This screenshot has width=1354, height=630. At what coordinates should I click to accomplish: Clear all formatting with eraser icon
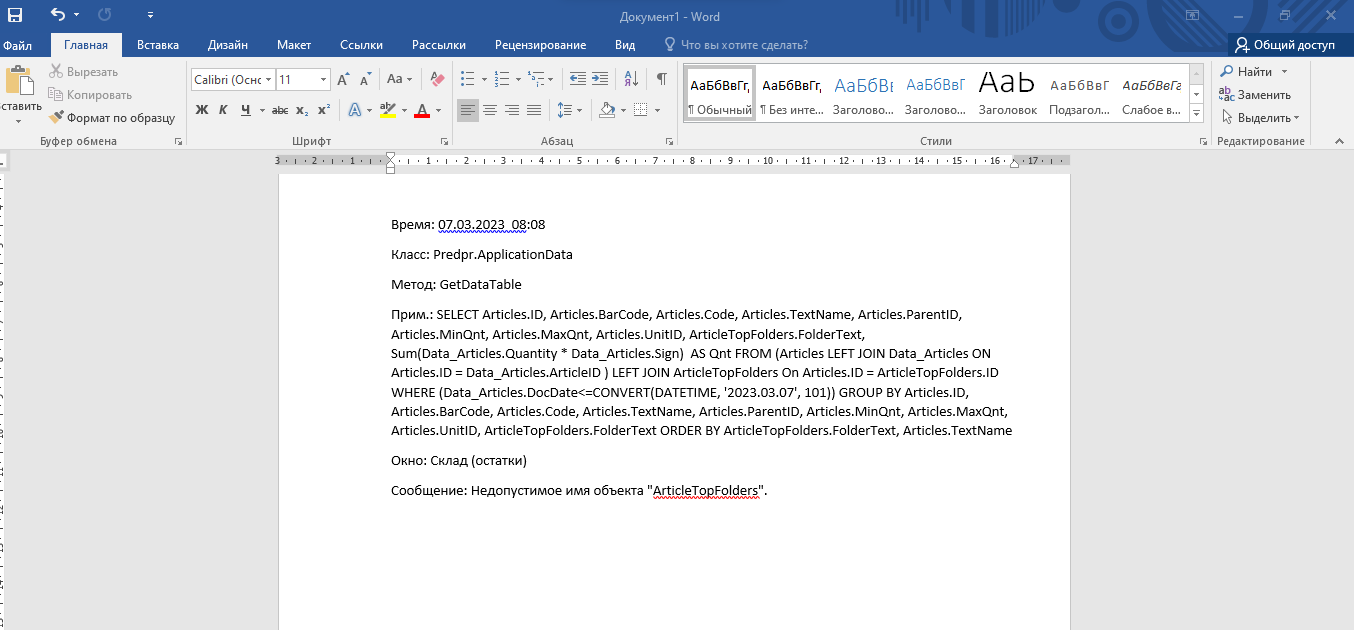[437, 79]
